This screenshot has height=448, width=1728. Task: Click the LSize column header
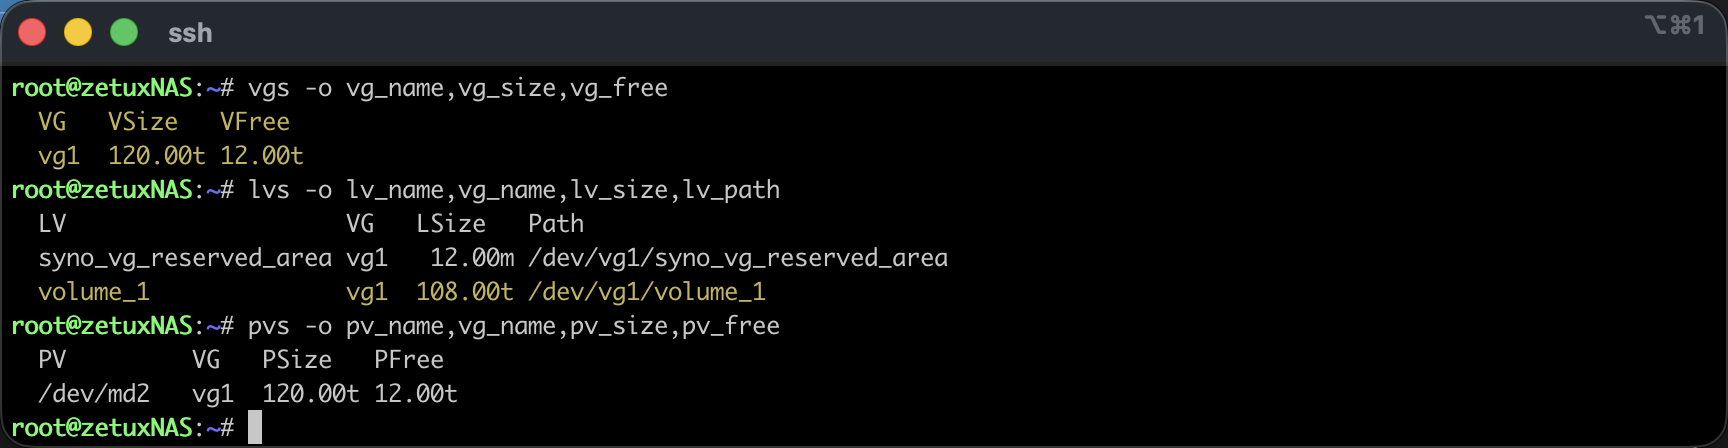tap(451, 224)
